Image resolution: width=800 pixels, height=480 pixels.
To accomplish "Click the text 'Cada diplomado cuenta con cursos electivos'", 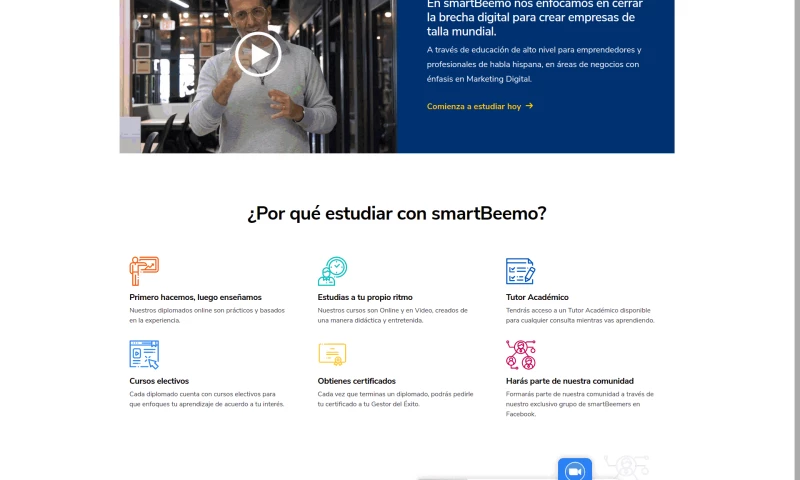I will [x=207, y=399].
